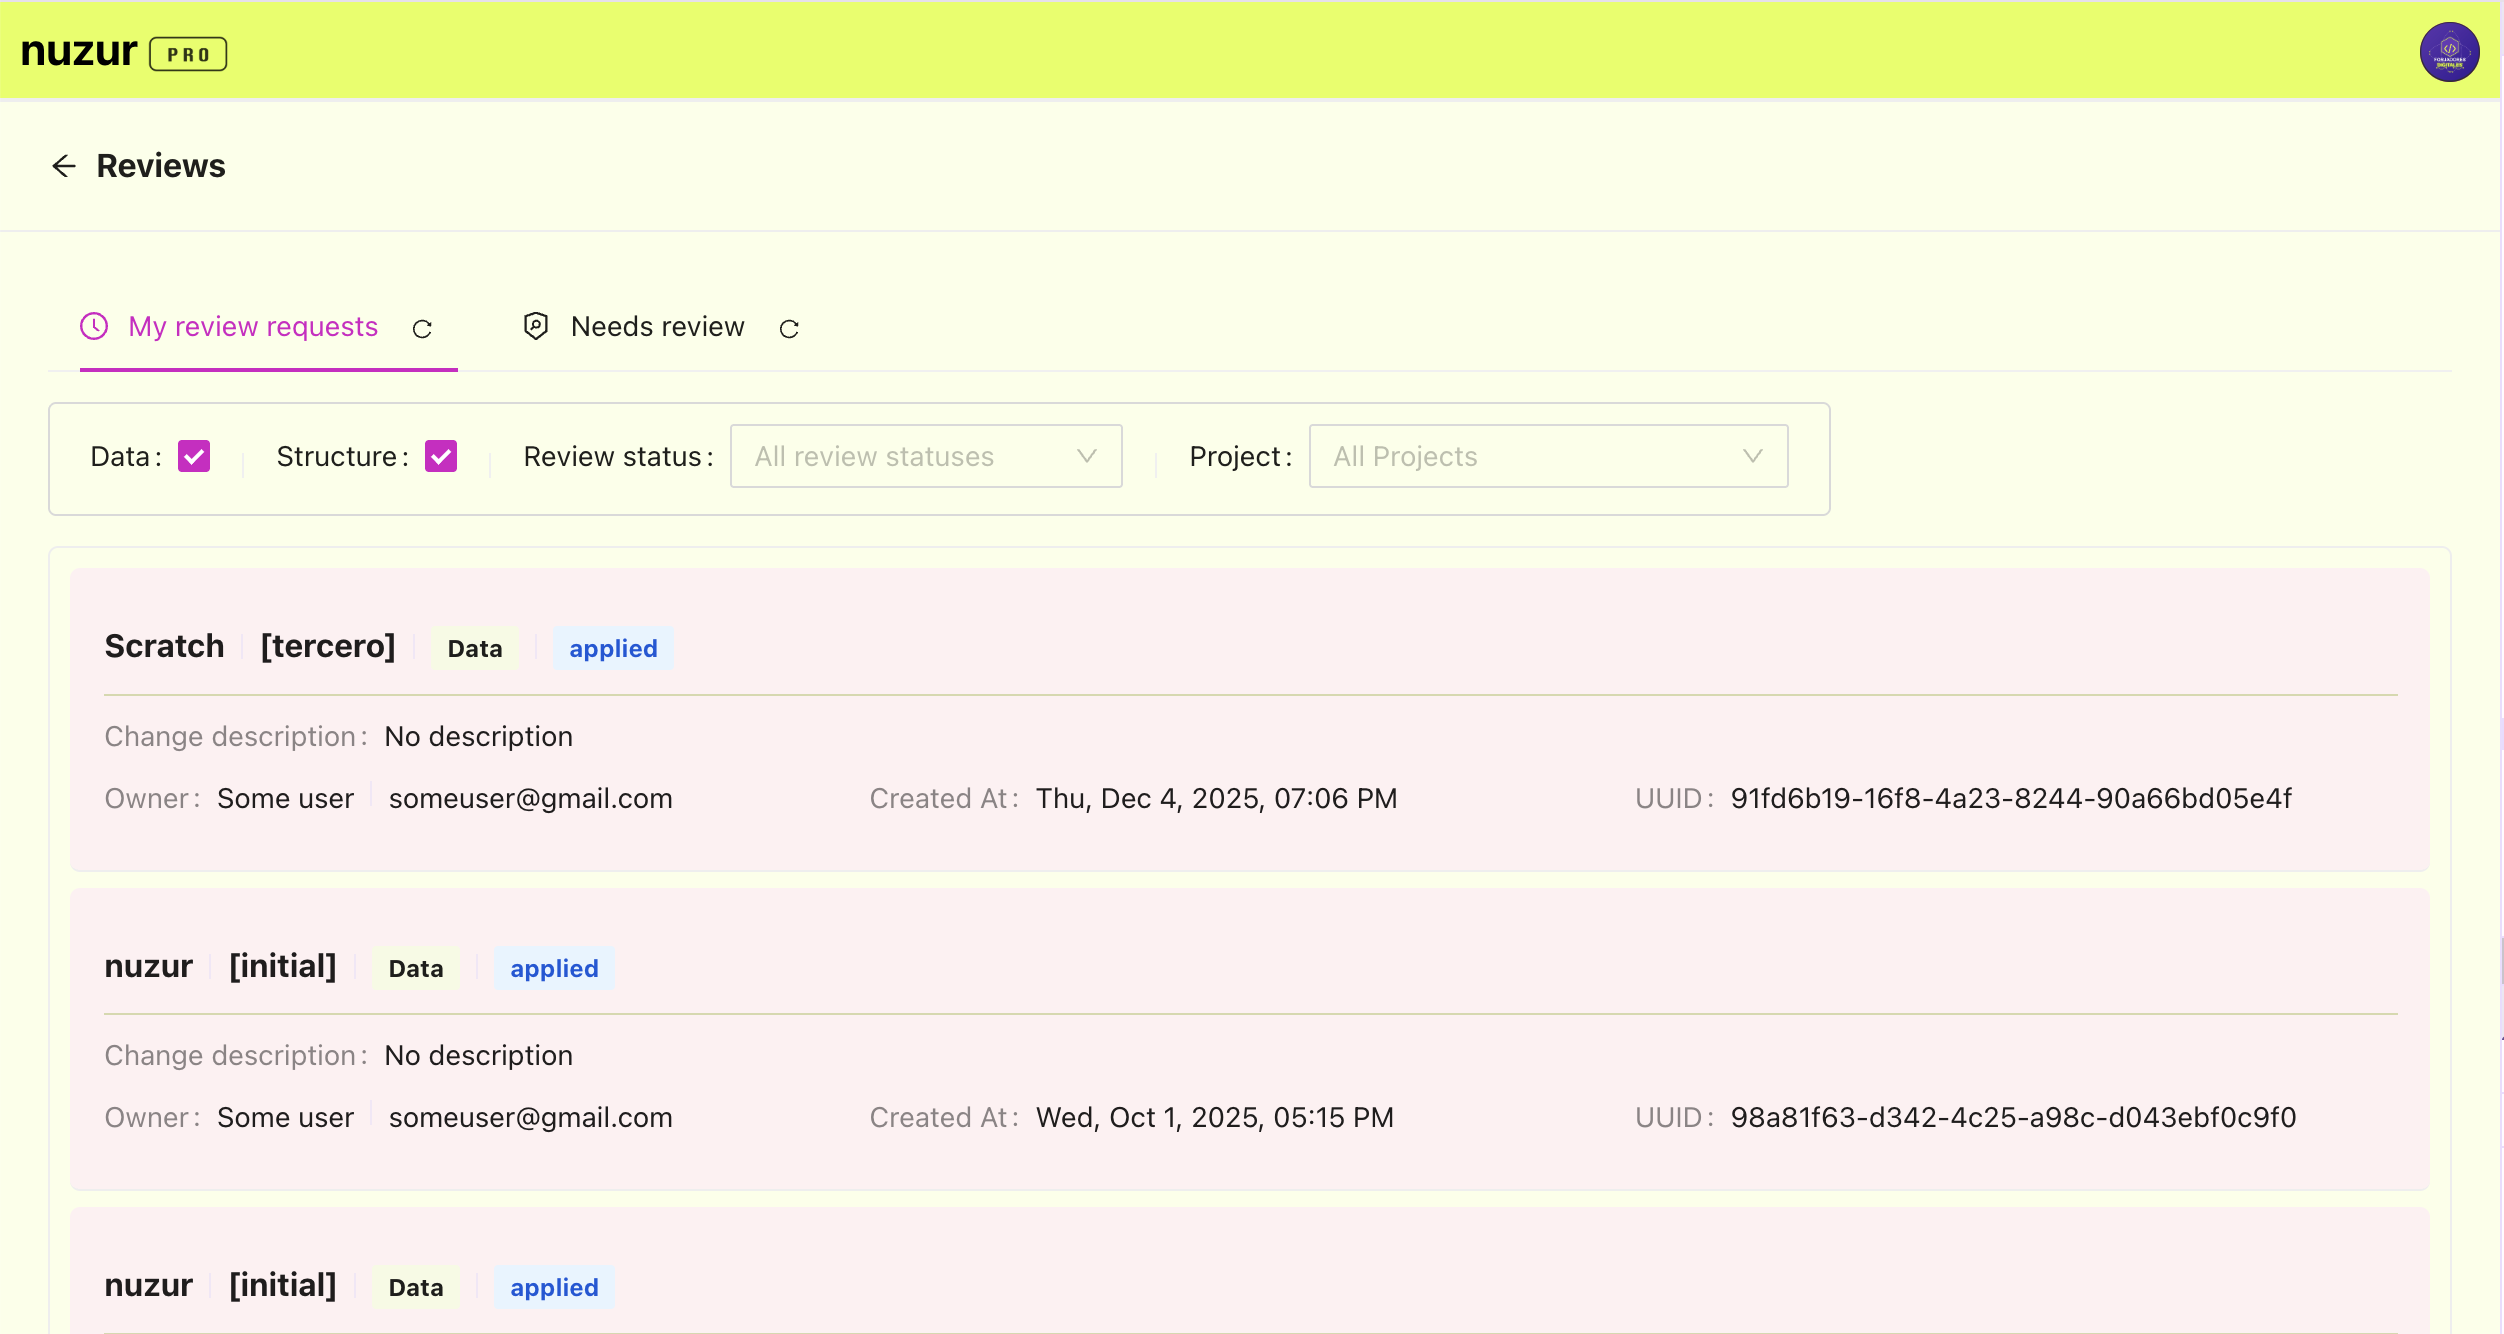Switch to the Needs review tab
The width and height of the screenshot is (2504, 1334).
coord(657,327)
